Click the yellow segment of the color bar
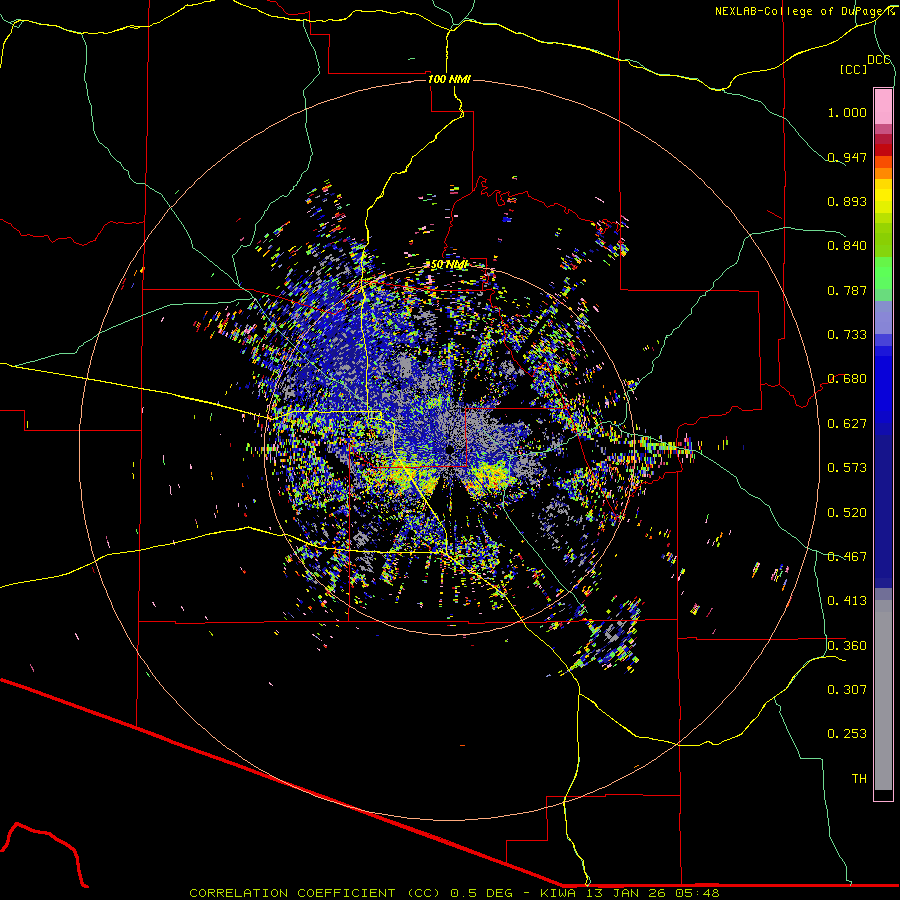This screenshot has height=900, width=900. (x=883, y=196)
